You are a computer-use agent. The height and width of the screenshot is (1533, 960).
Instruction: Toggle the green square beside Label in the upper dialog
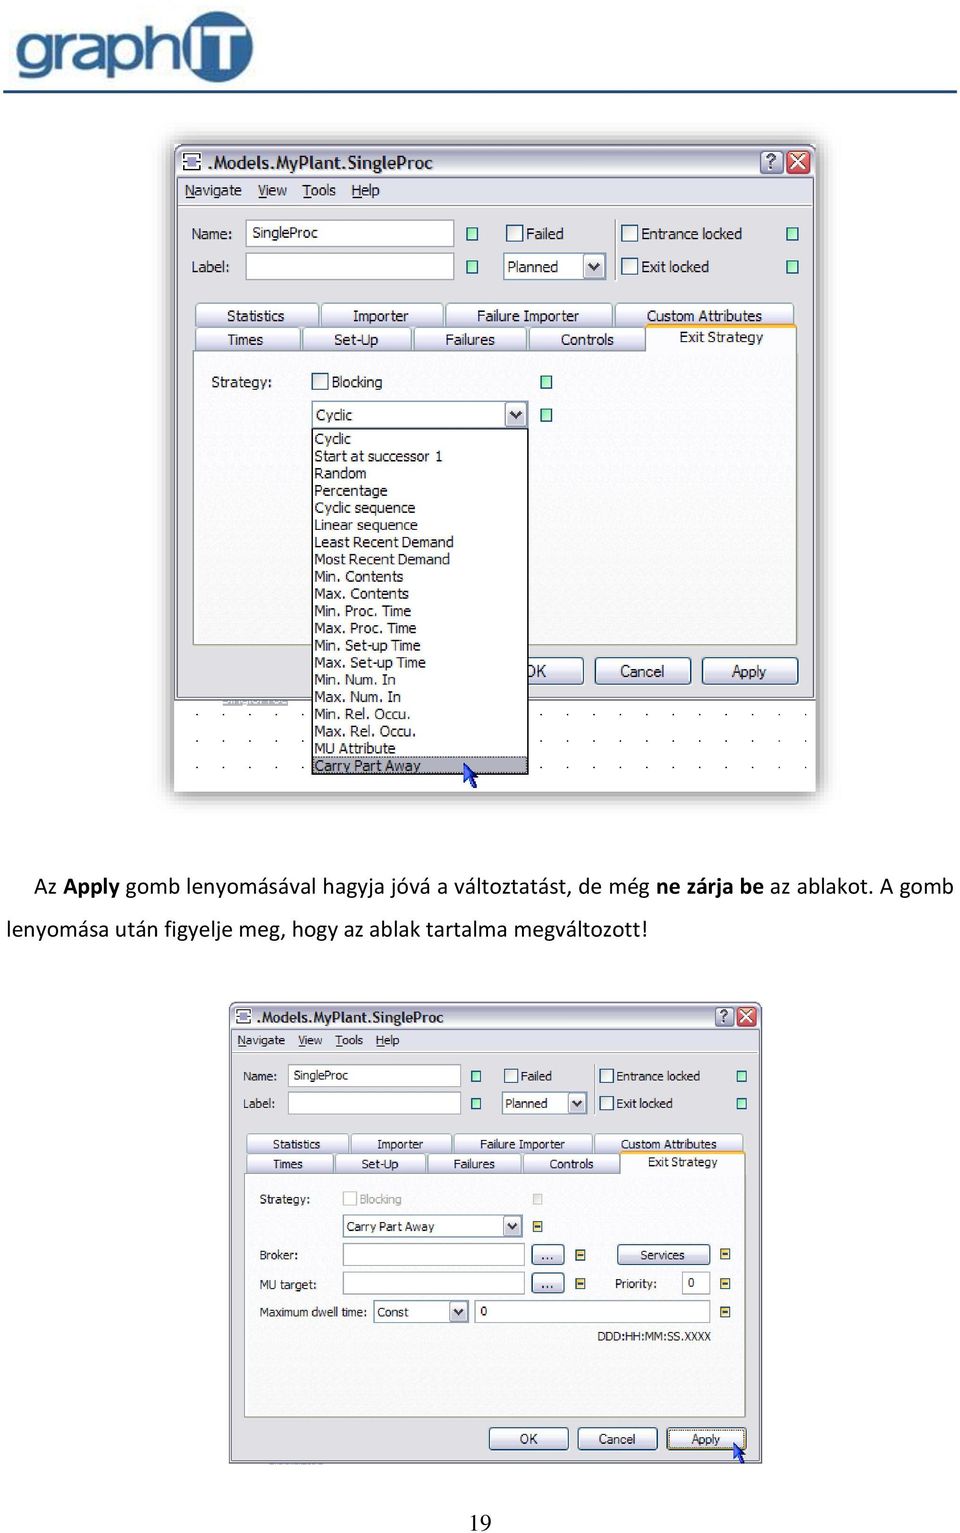(x=472, y=267)
